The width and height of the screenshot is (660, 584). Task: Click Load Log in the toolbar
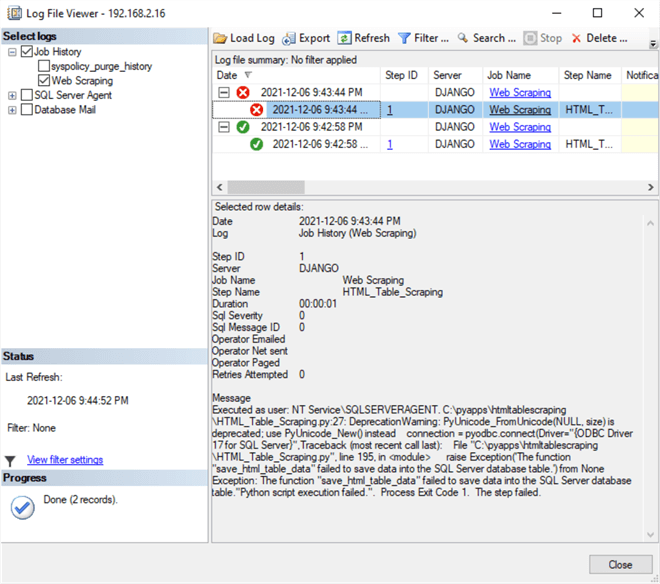(252, 38)
